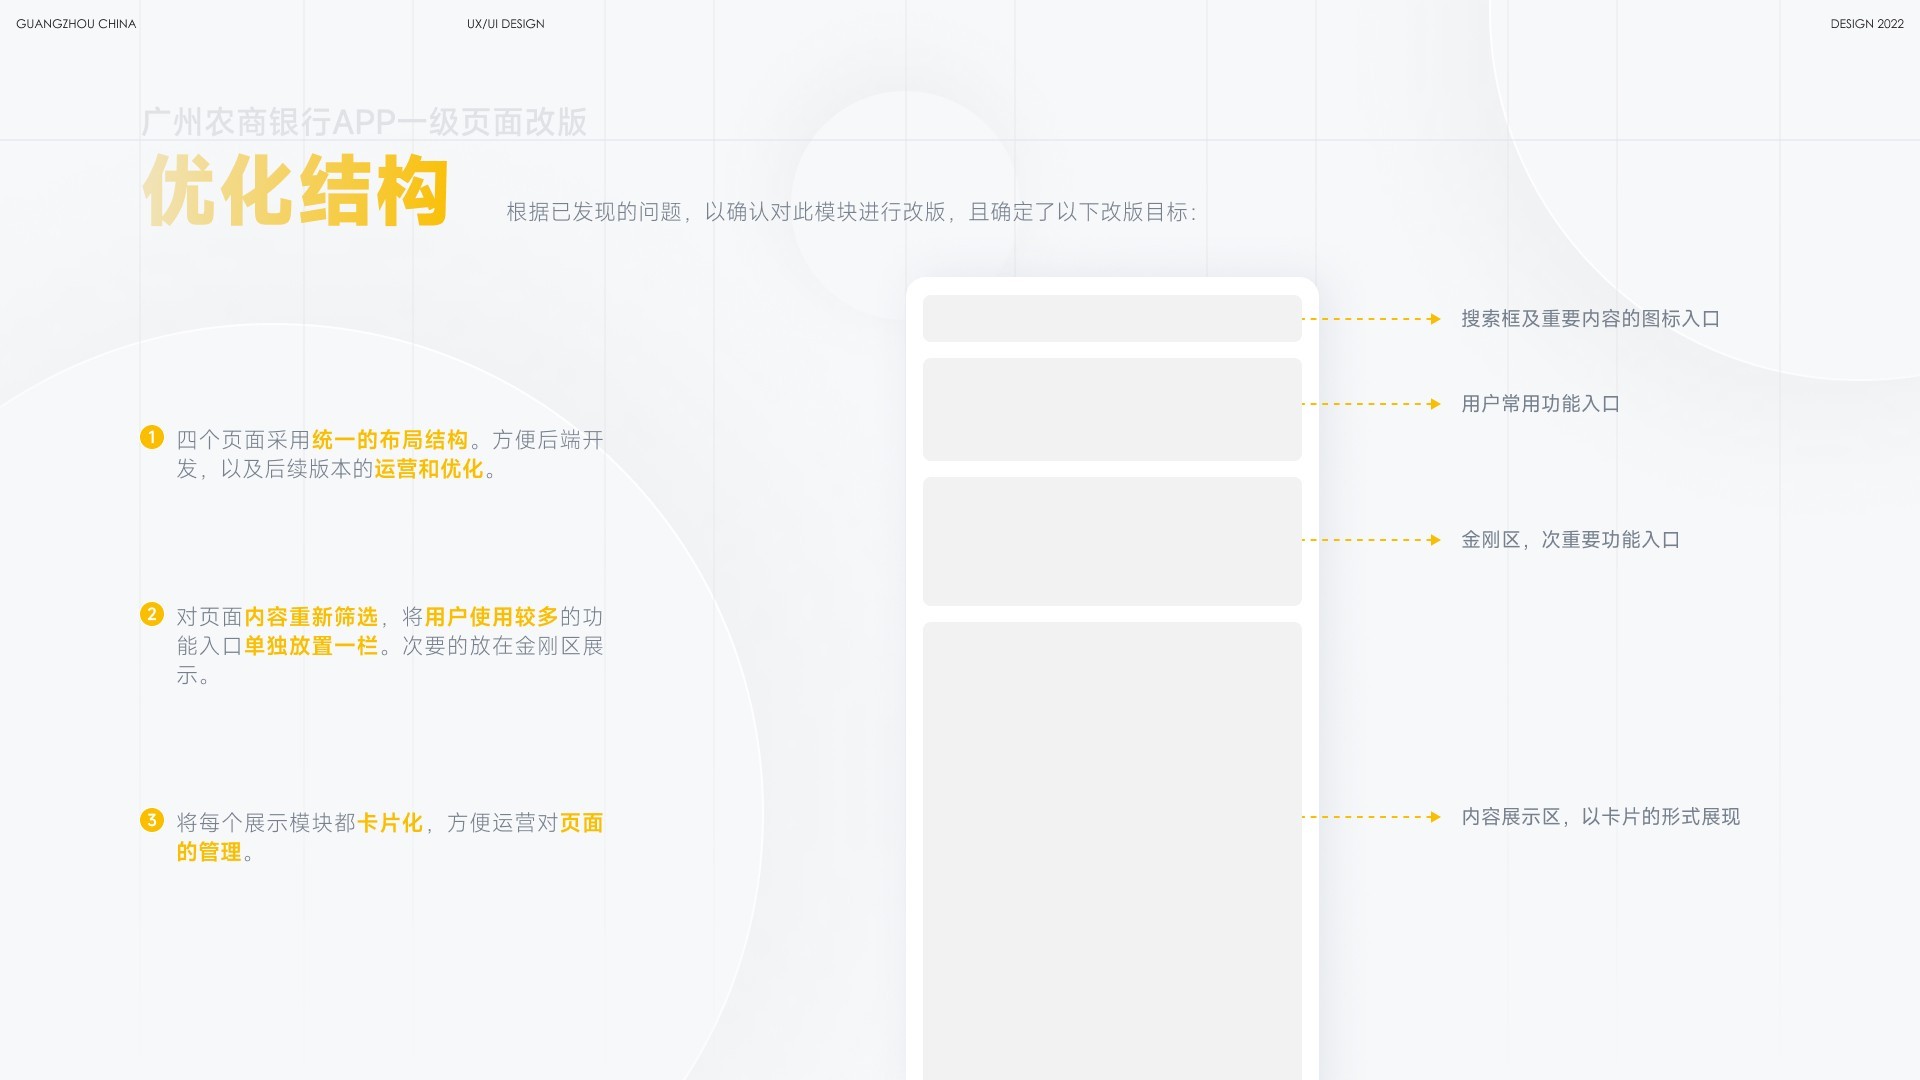Click the highlighted text 统一的布局结构

(390, 440)
